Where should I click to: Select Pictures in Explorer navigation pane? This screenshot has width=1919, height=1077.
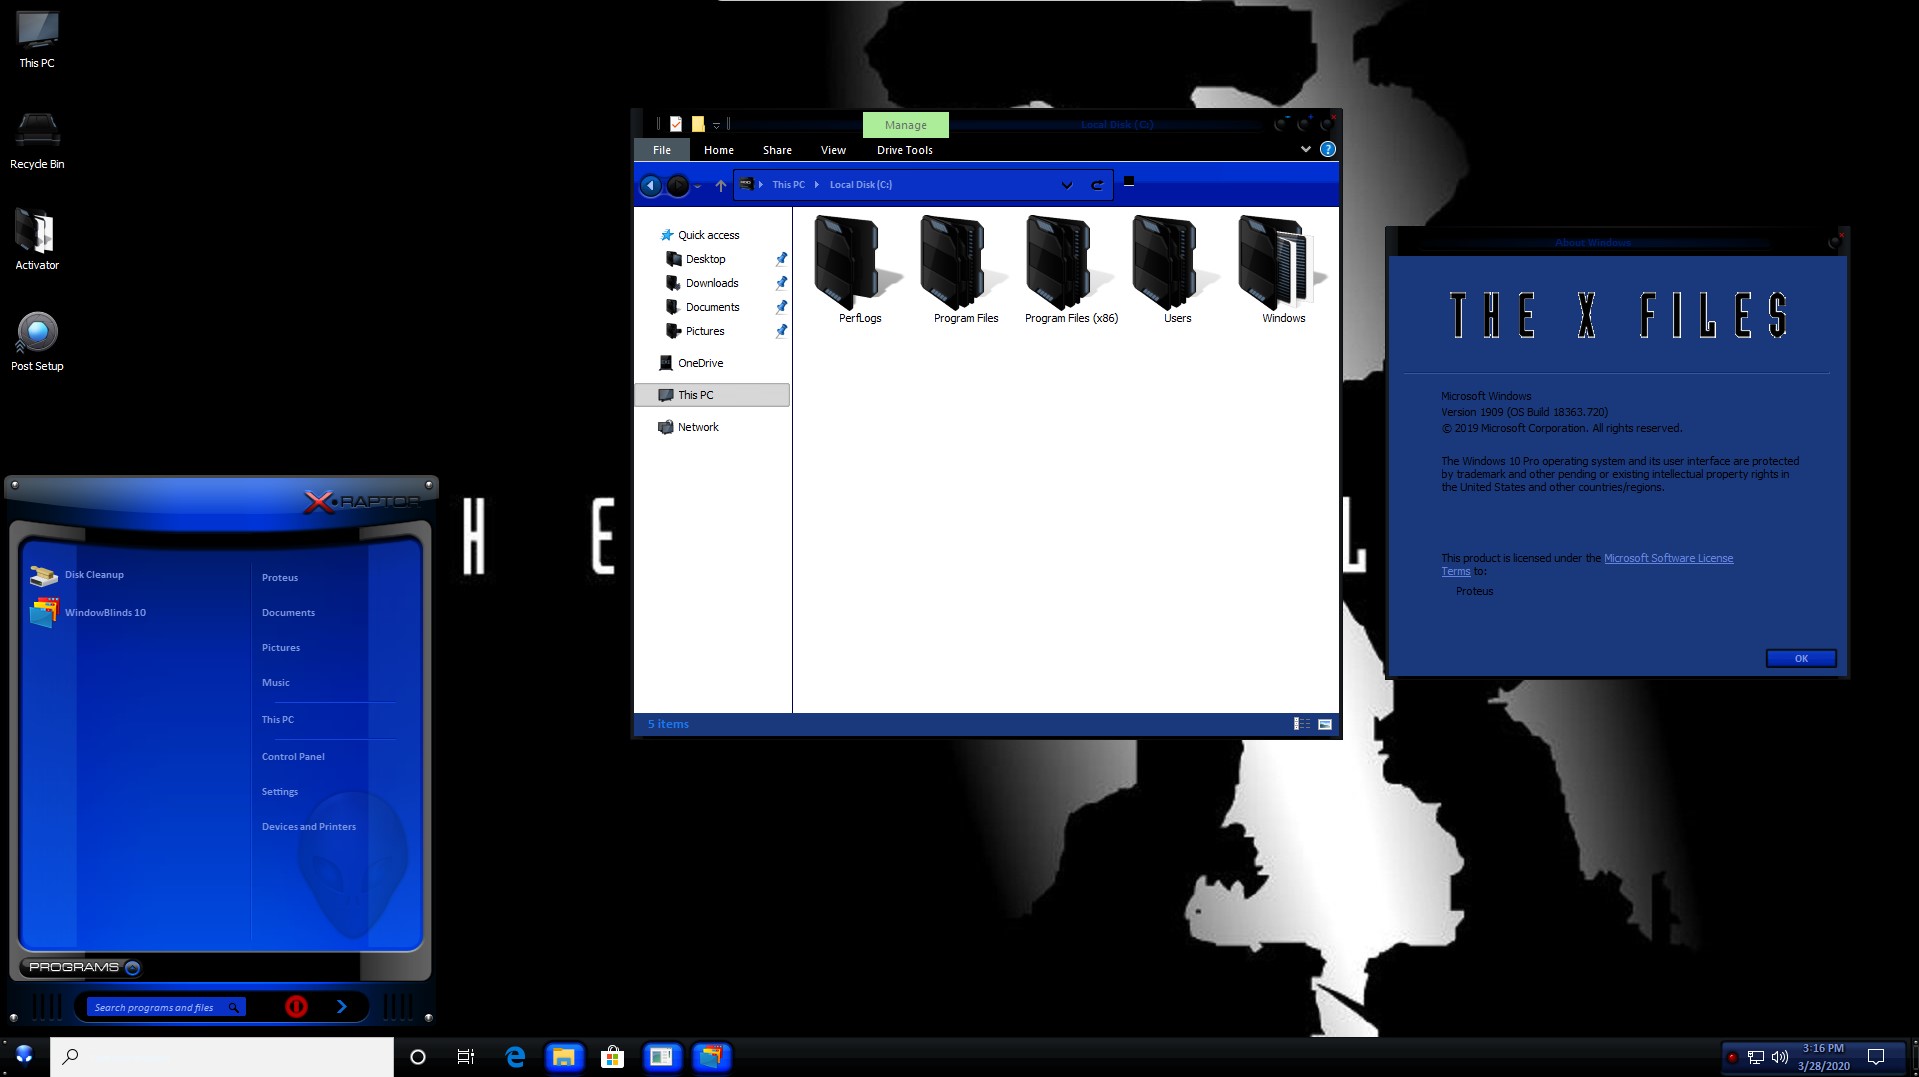696,331
